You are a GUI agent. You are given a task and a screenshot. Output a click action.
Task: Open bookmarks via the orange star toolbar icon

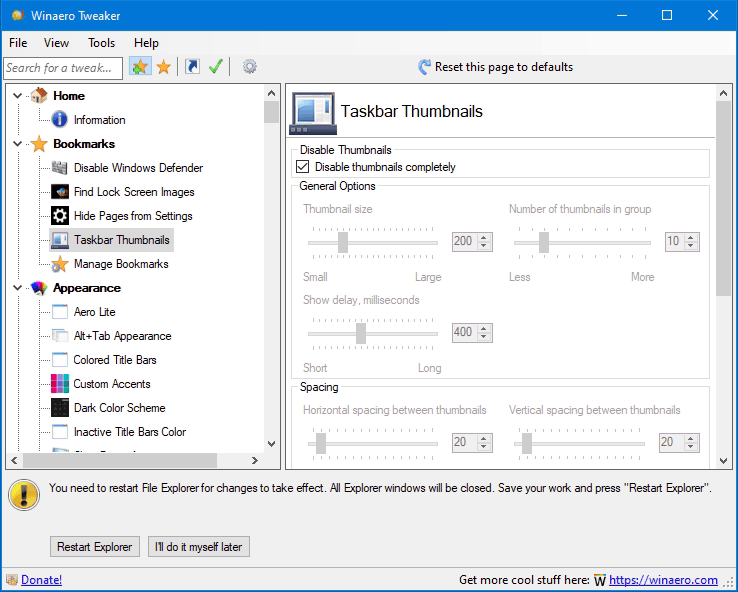tap(163, 67)
